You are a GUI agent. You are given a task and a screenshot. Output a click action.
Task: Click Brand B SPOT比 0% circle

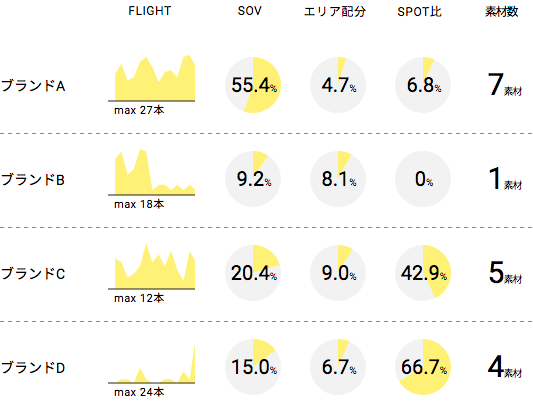coord(423,179)
